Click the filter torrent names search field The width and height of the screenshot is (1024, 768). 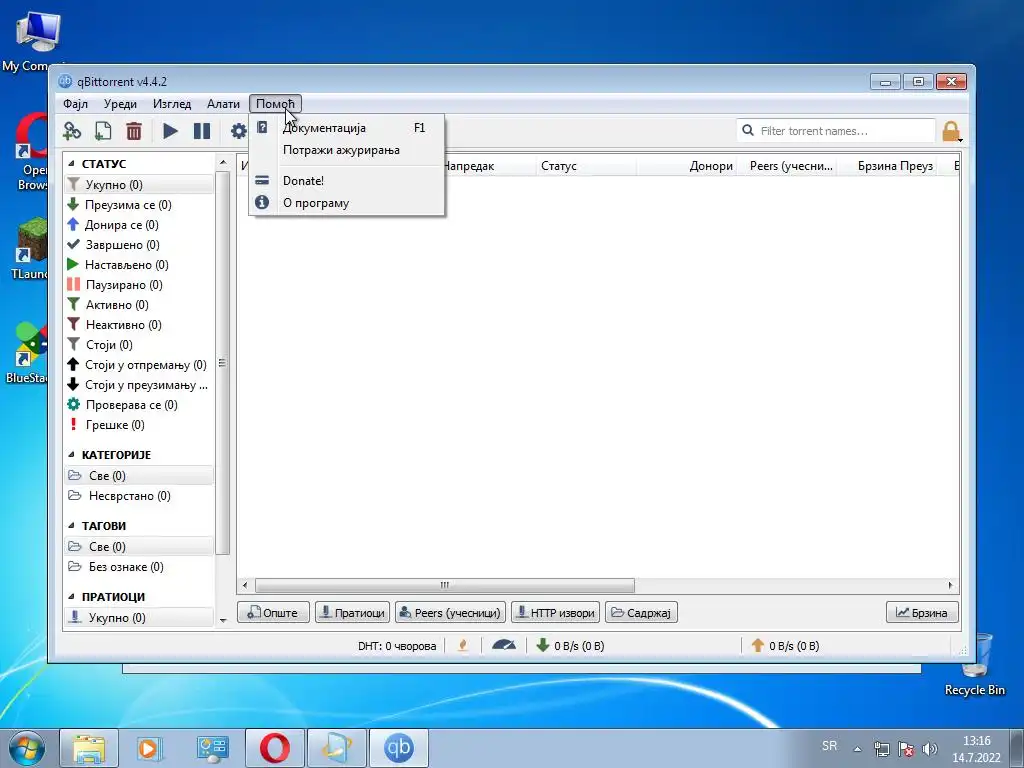tap(836, 131)
